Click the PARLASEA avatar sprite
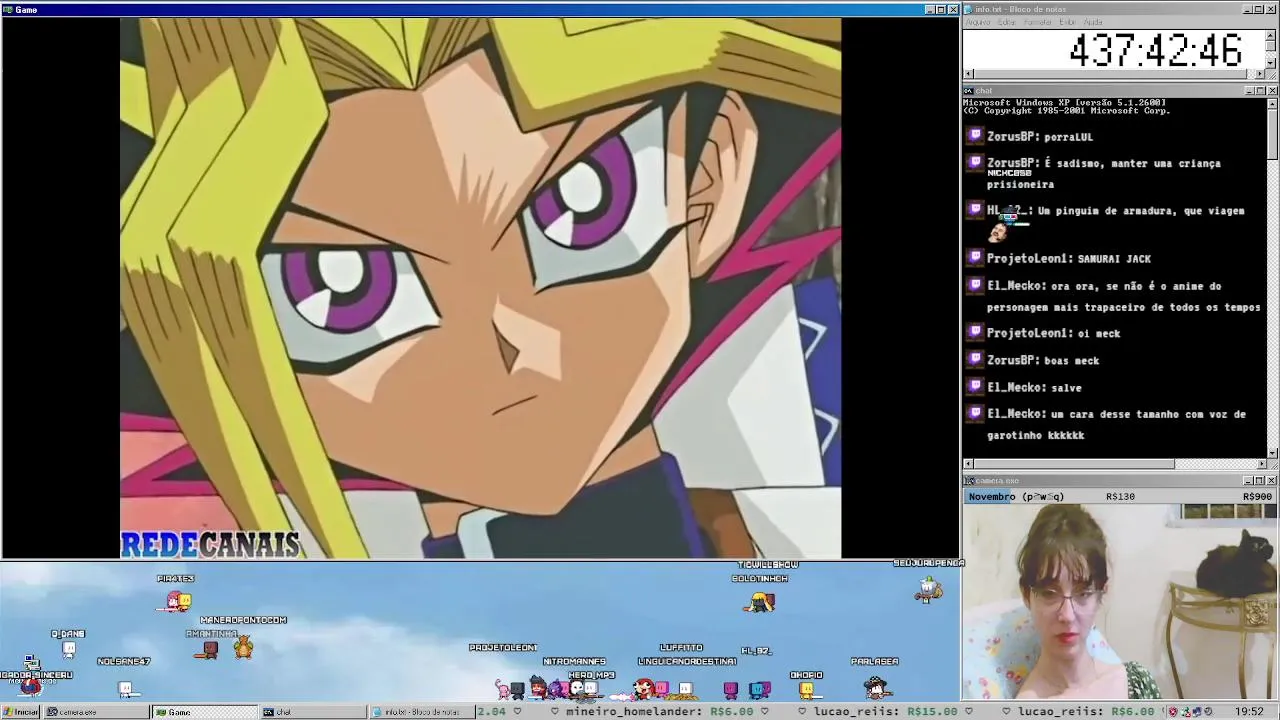Screen dimensions: 1280x720 tap(876, 686)
